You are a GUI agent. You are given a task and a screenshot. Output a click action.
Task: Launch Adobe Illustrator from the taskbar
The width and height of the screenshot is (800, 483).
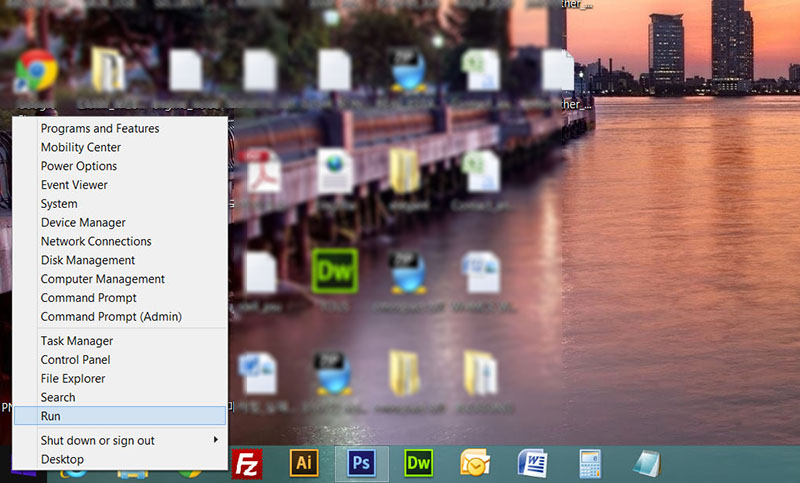click(x=304, y=463)
